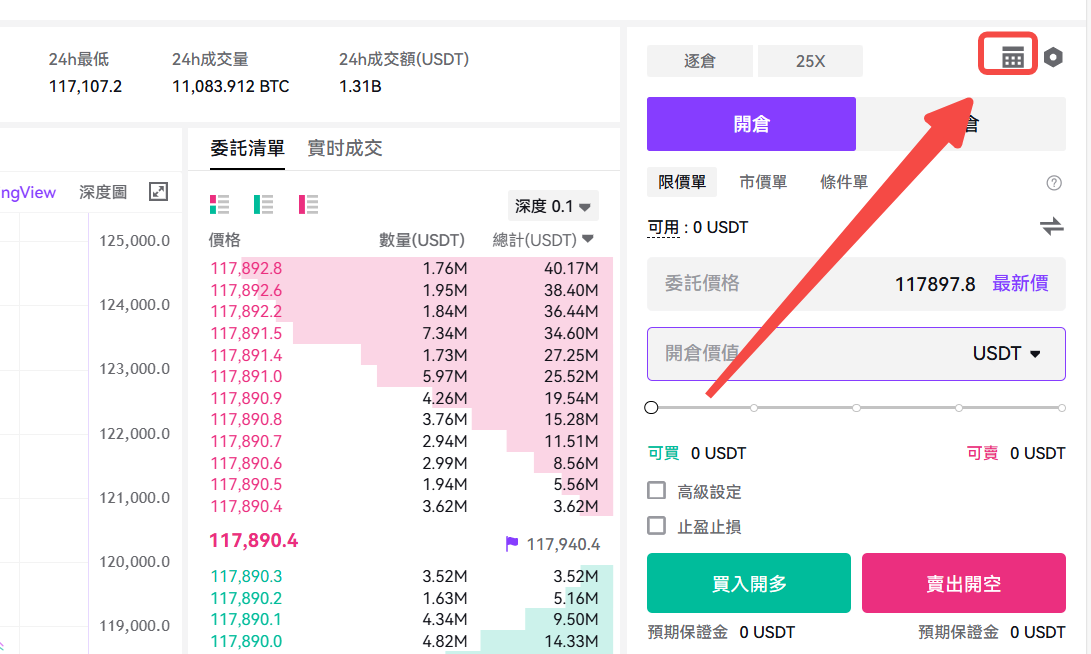1091x654 pixels.
Task: Open 深度 0.1 dropdown
Action: (553, 206)
